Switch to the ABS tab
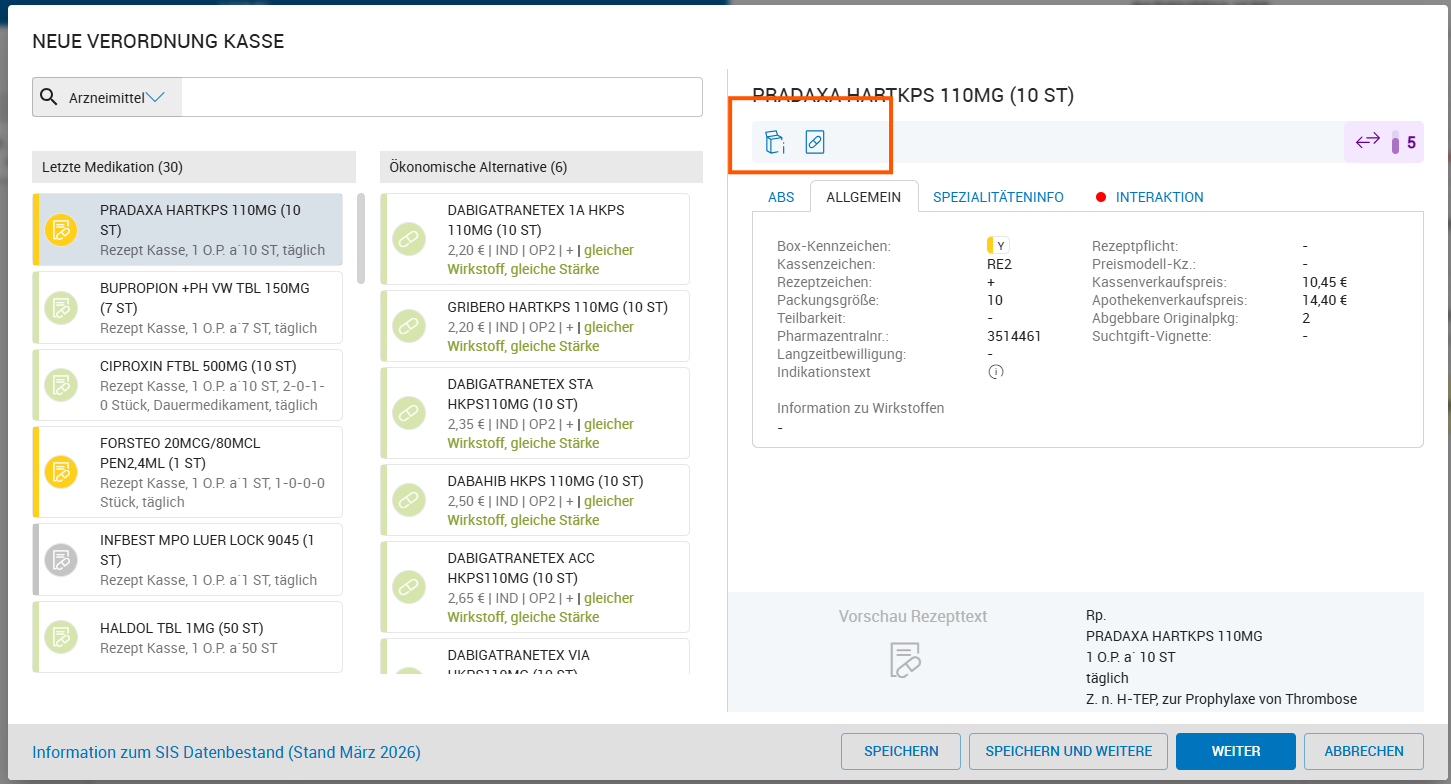Image resolution: width=1451 pixels, height=784 pixels. 781,197
